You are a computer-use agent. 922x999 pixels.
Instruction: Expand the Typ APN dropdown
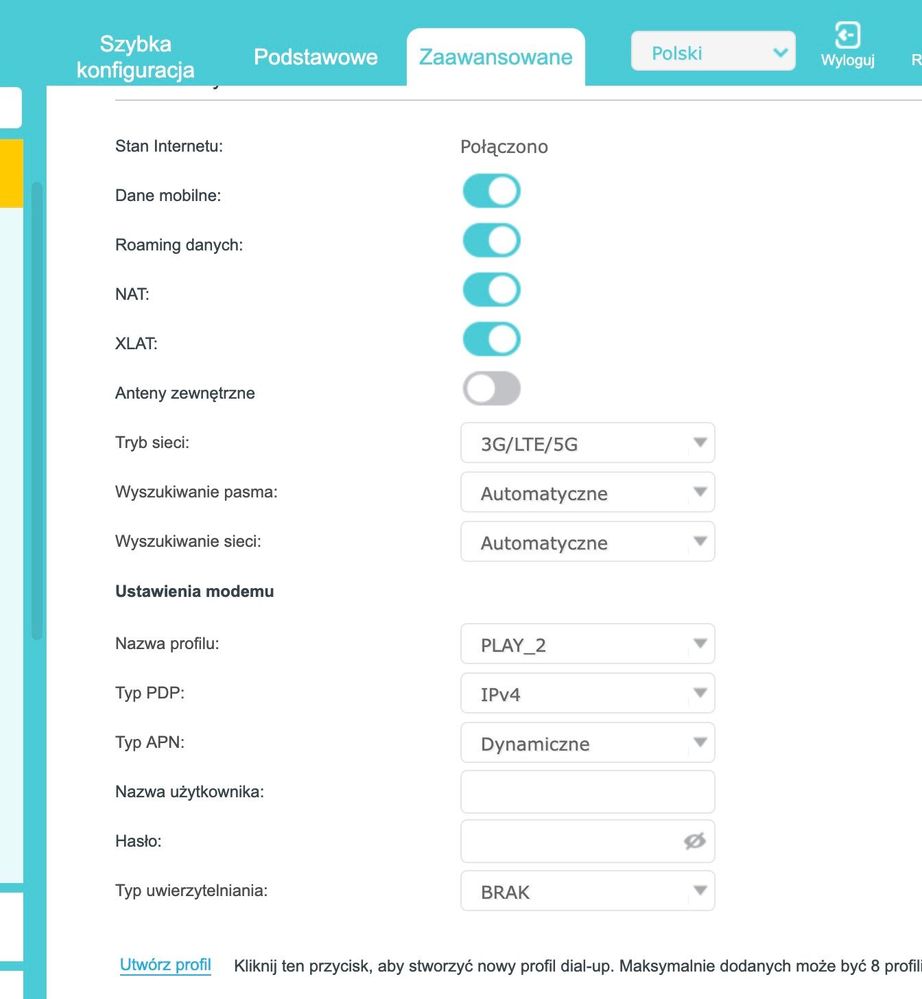(587, 743)
